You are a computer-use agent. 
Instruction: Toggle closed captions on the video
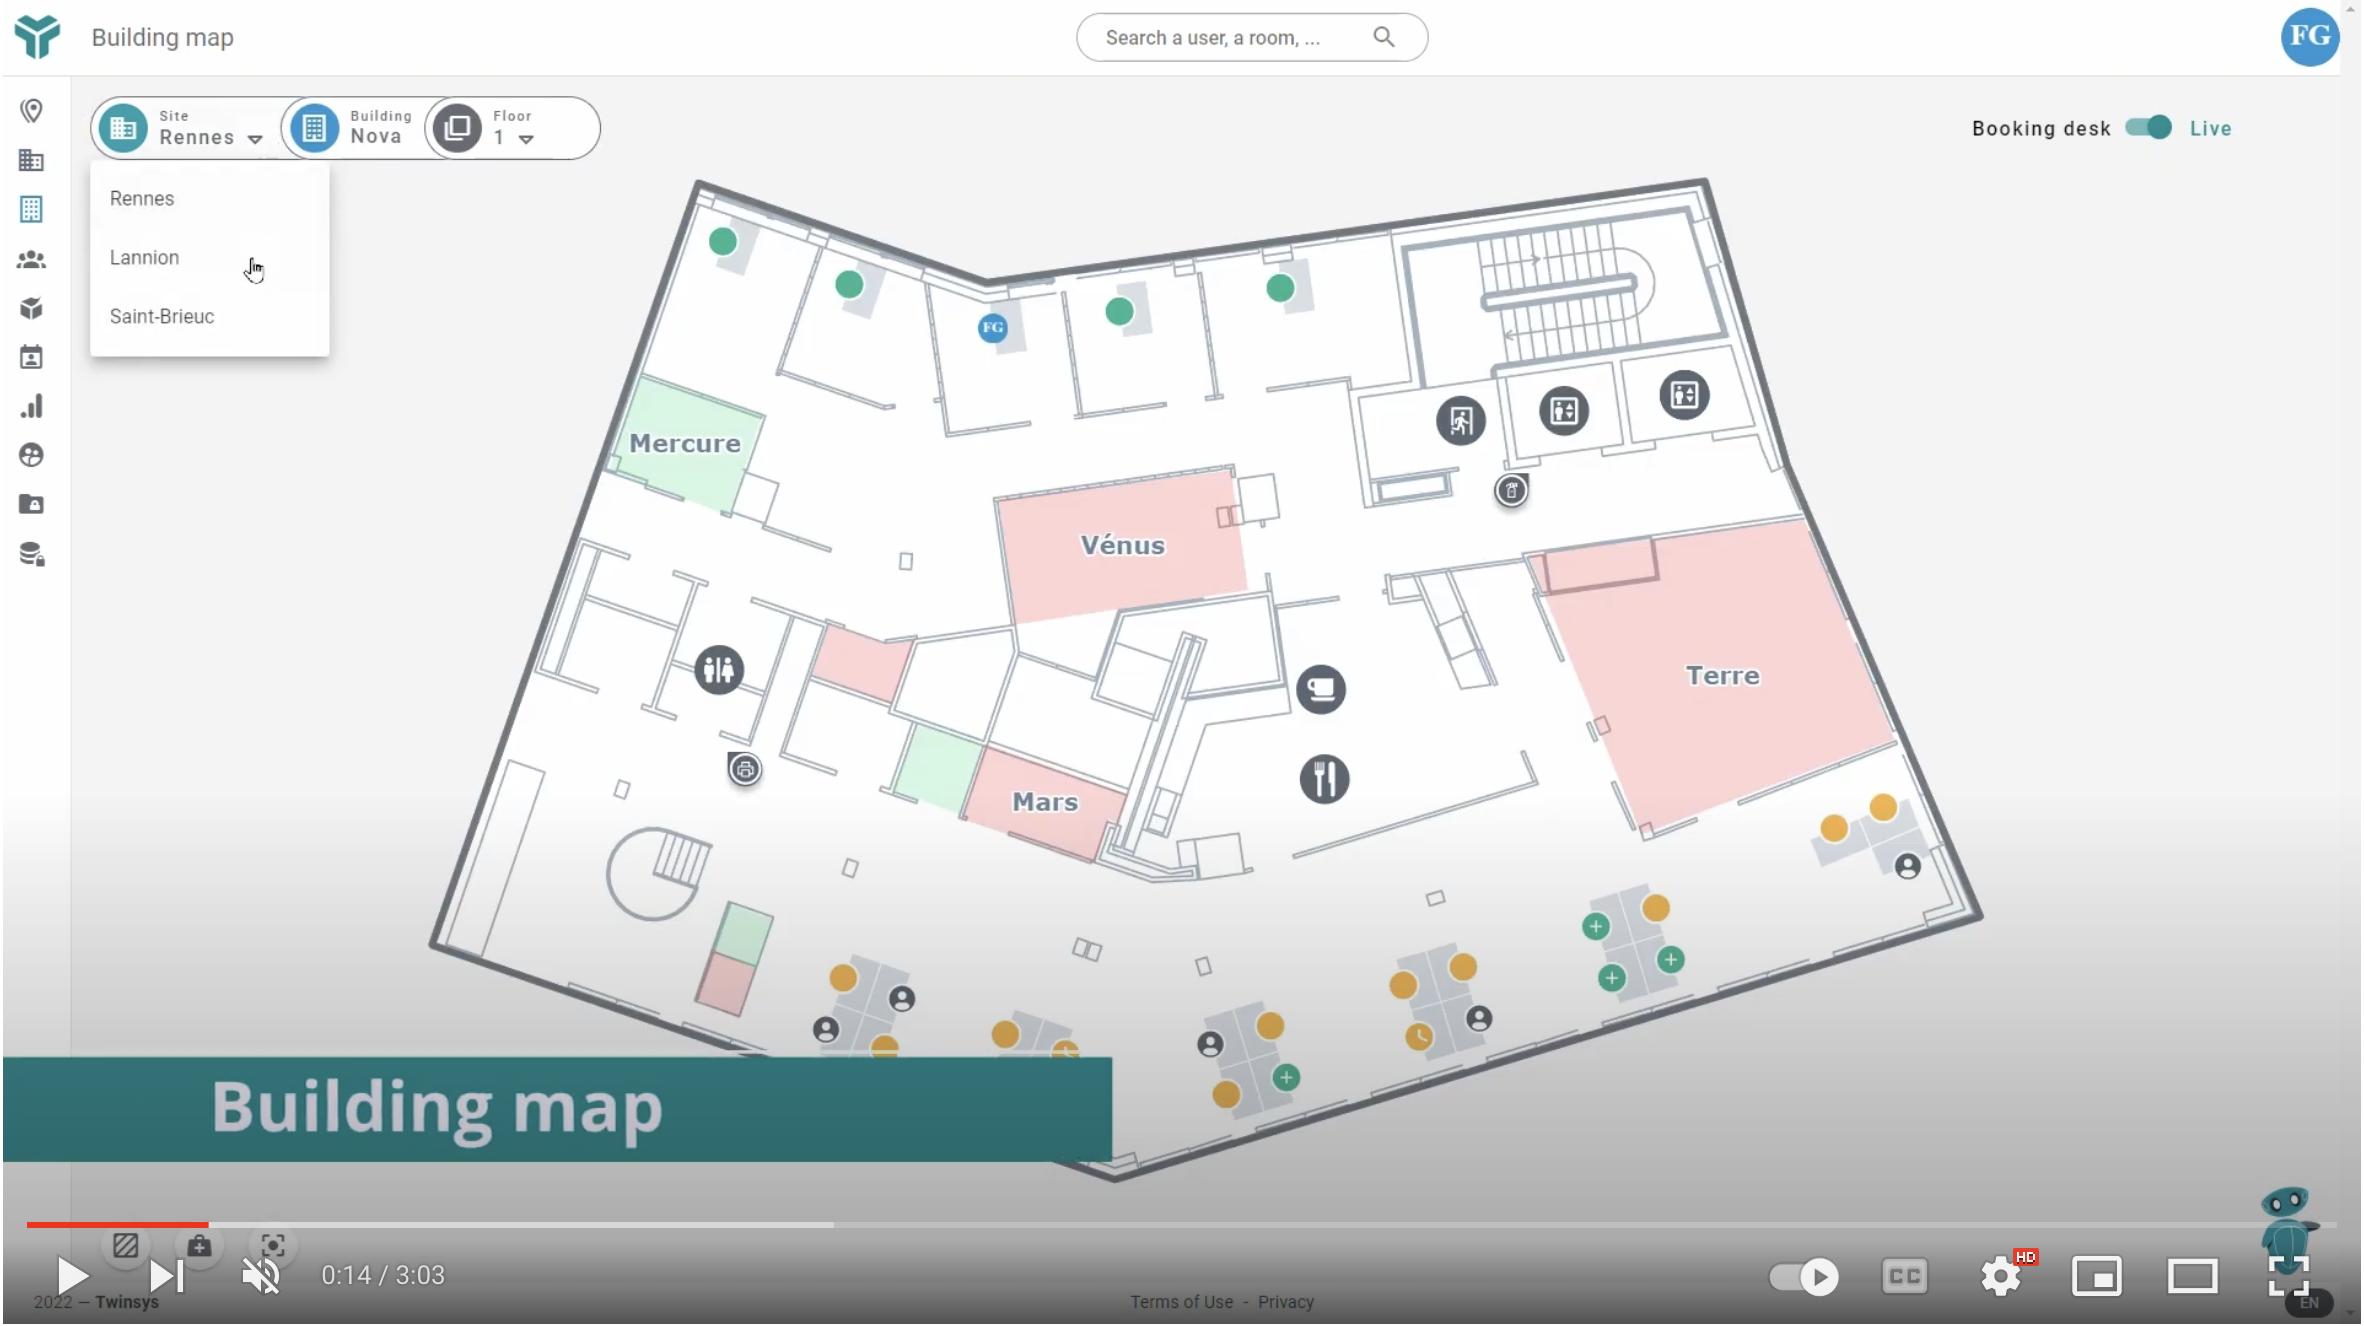point(1904,1276)
